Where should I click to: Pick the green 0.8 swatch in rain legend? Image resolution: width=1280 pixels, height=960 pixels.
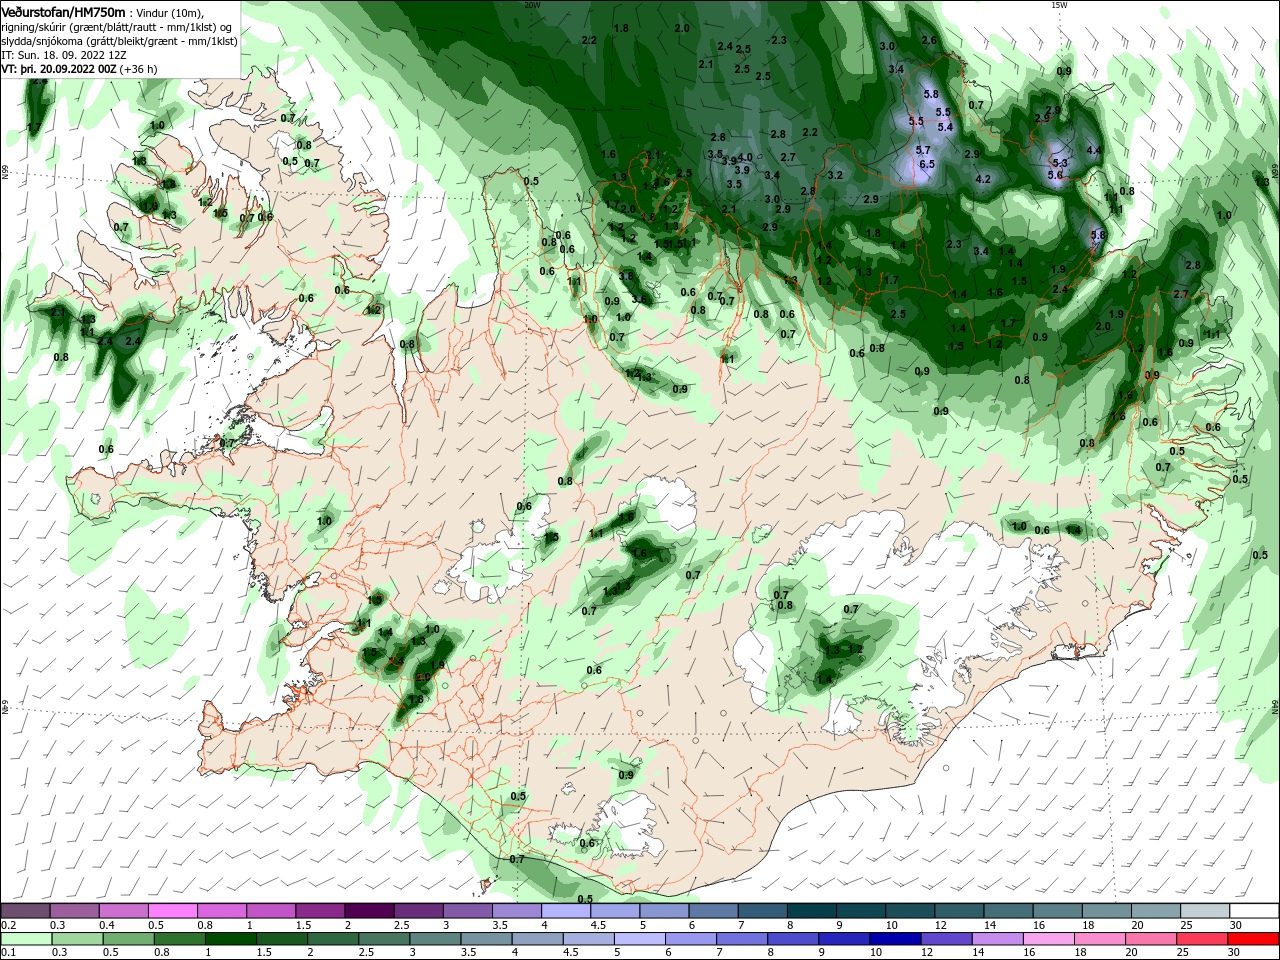click(x=179, y=939)
